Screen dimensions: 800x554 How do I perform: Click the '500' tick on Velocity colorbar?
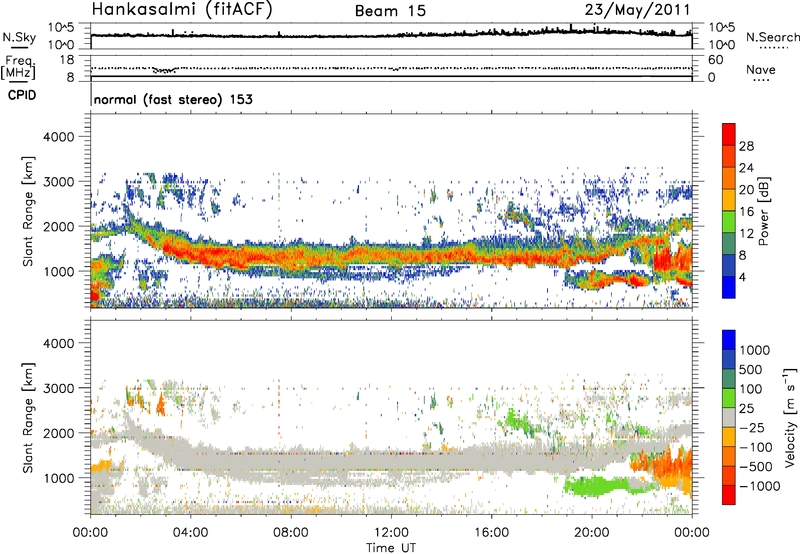point(751,369)
